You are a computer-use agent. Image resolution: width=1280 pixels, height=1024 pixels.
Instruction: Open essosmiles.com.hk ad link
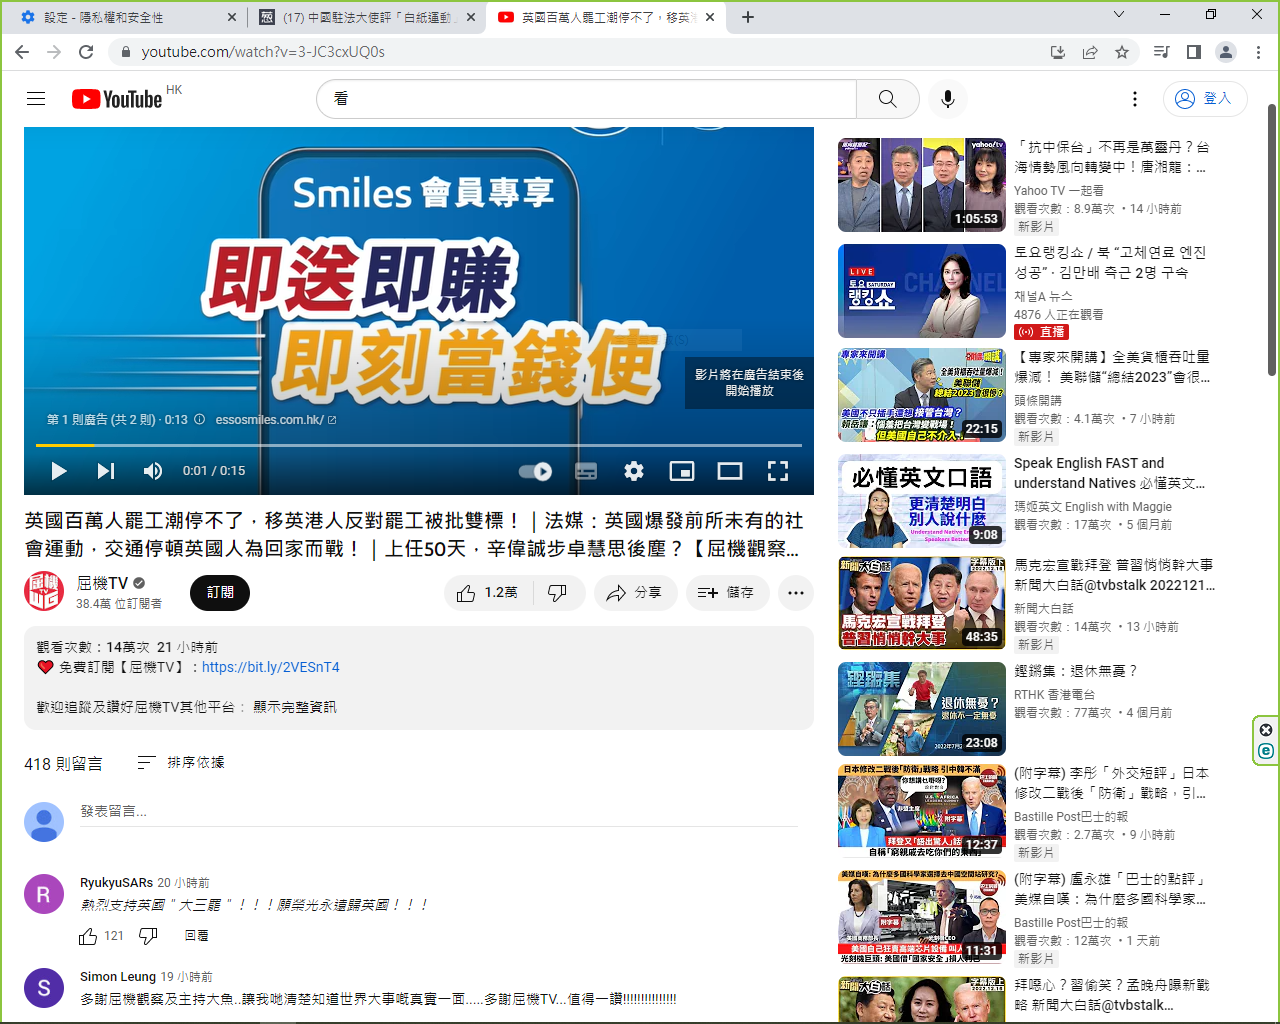point(275,420)
